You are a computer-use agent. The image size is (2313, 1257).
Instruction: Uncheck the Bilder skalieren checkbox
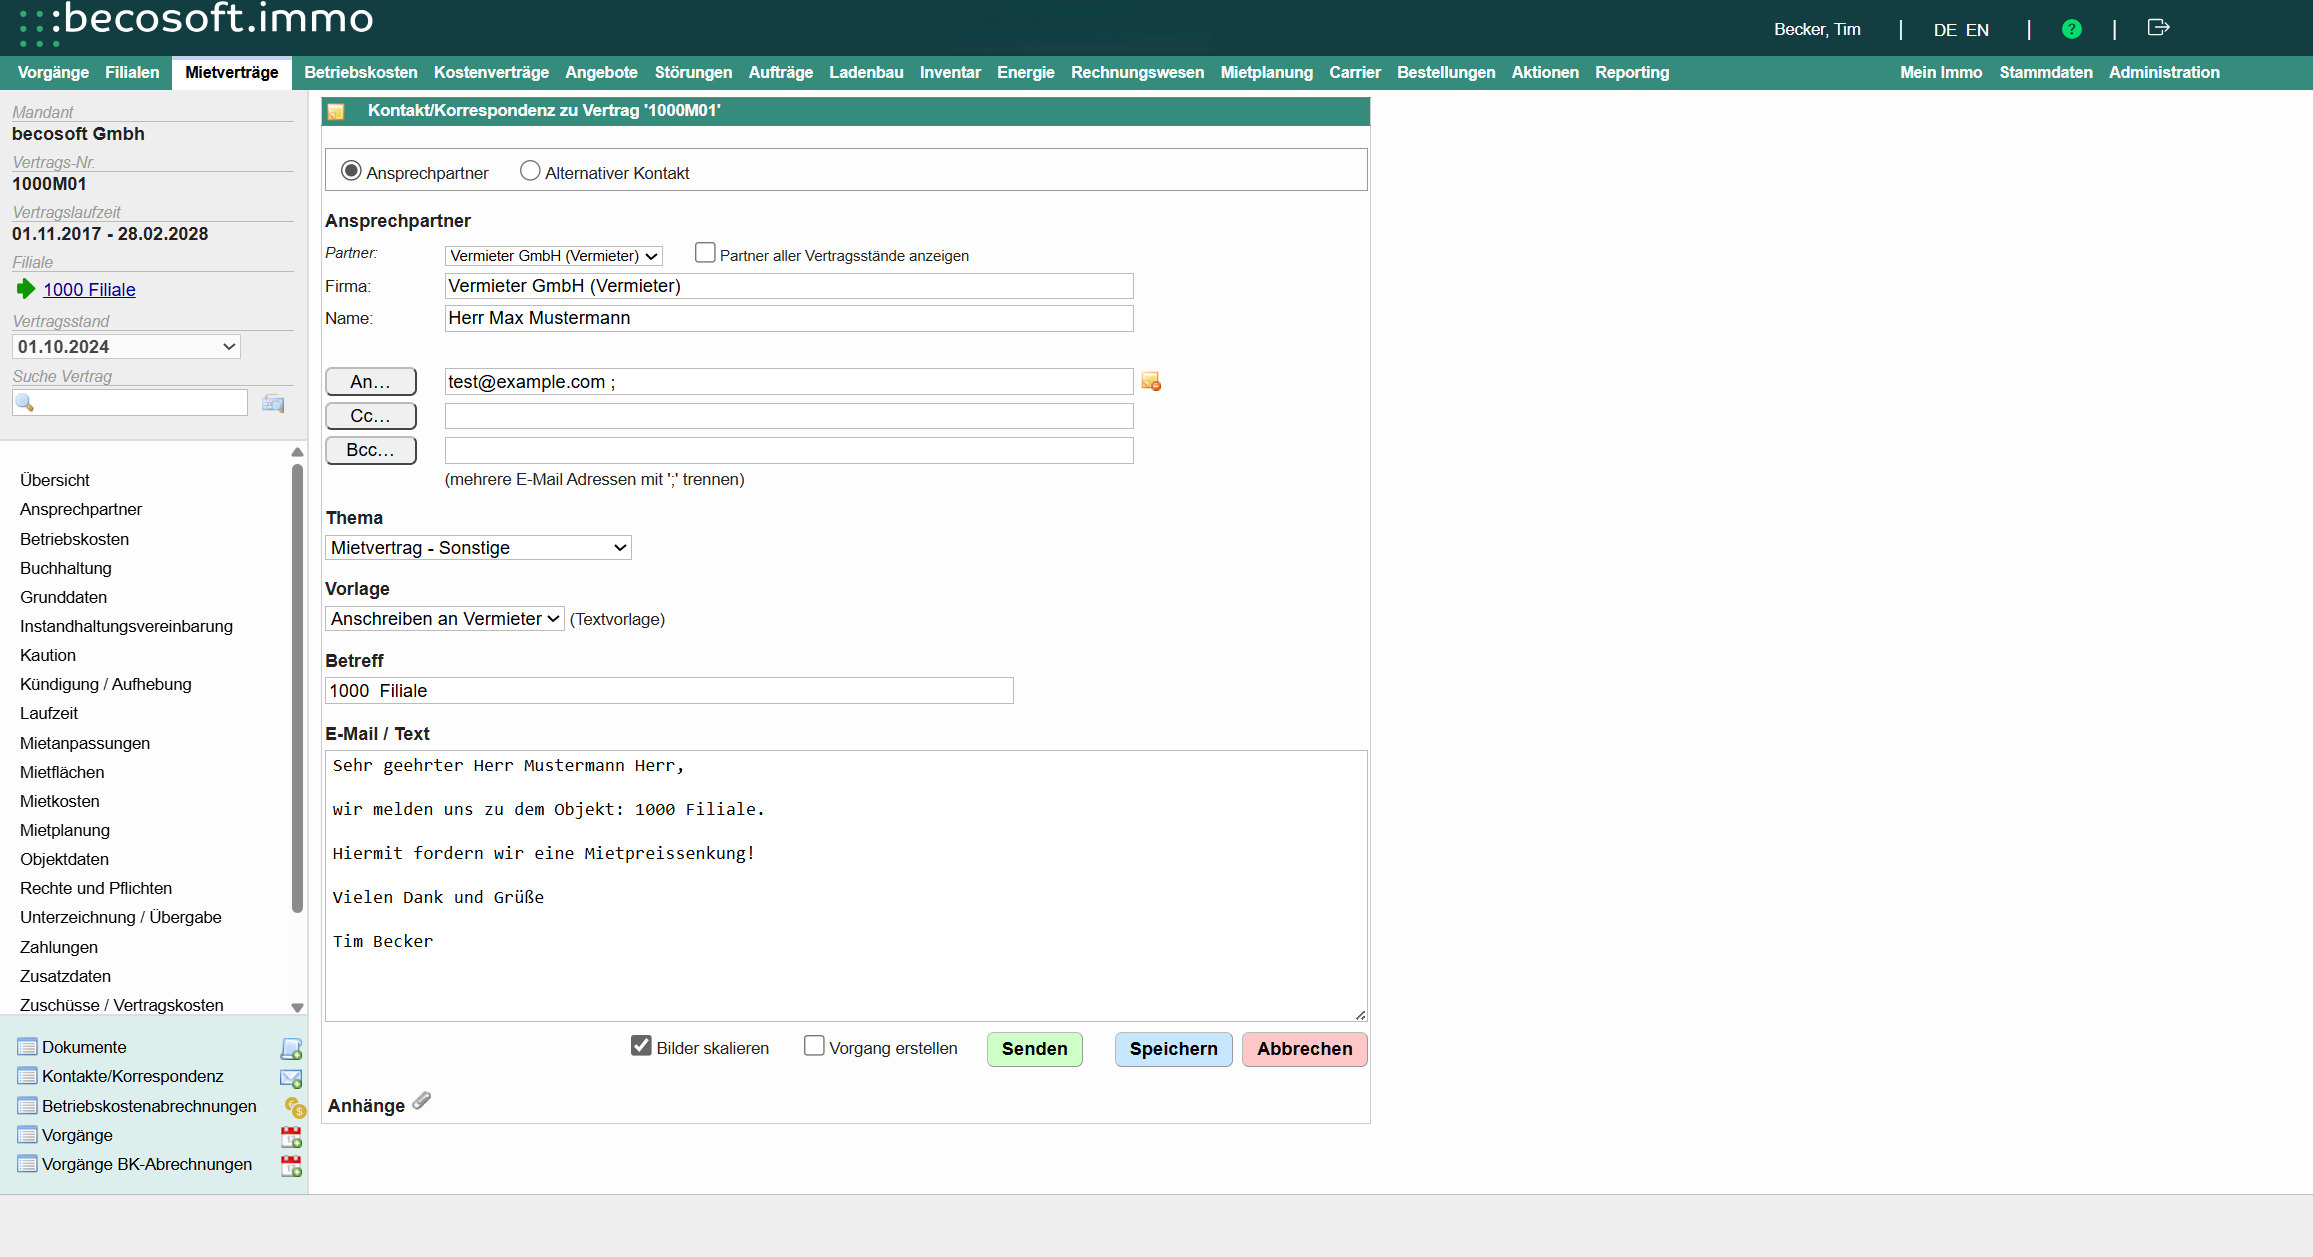641,1046
